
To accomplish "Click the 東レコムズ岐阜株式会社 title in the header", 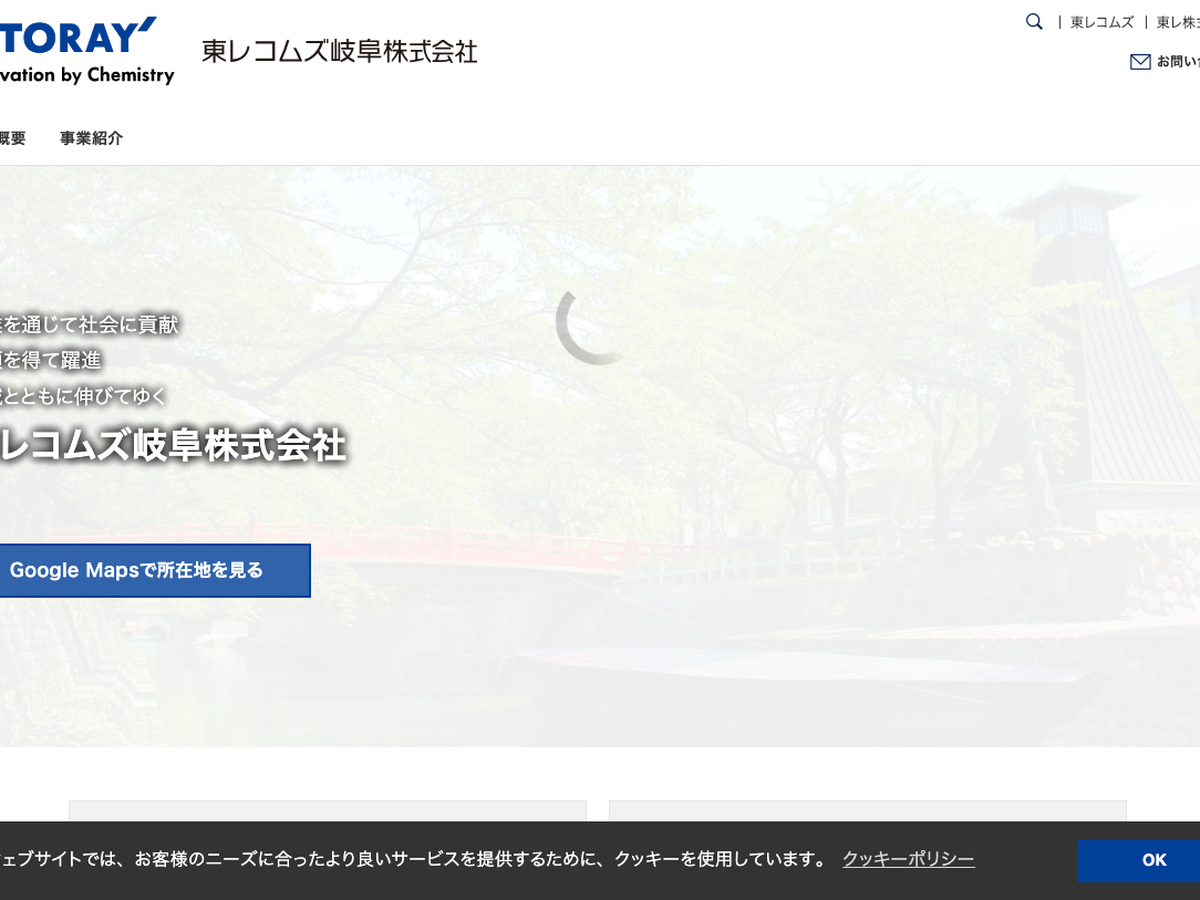I will click(x=339, y=52).
